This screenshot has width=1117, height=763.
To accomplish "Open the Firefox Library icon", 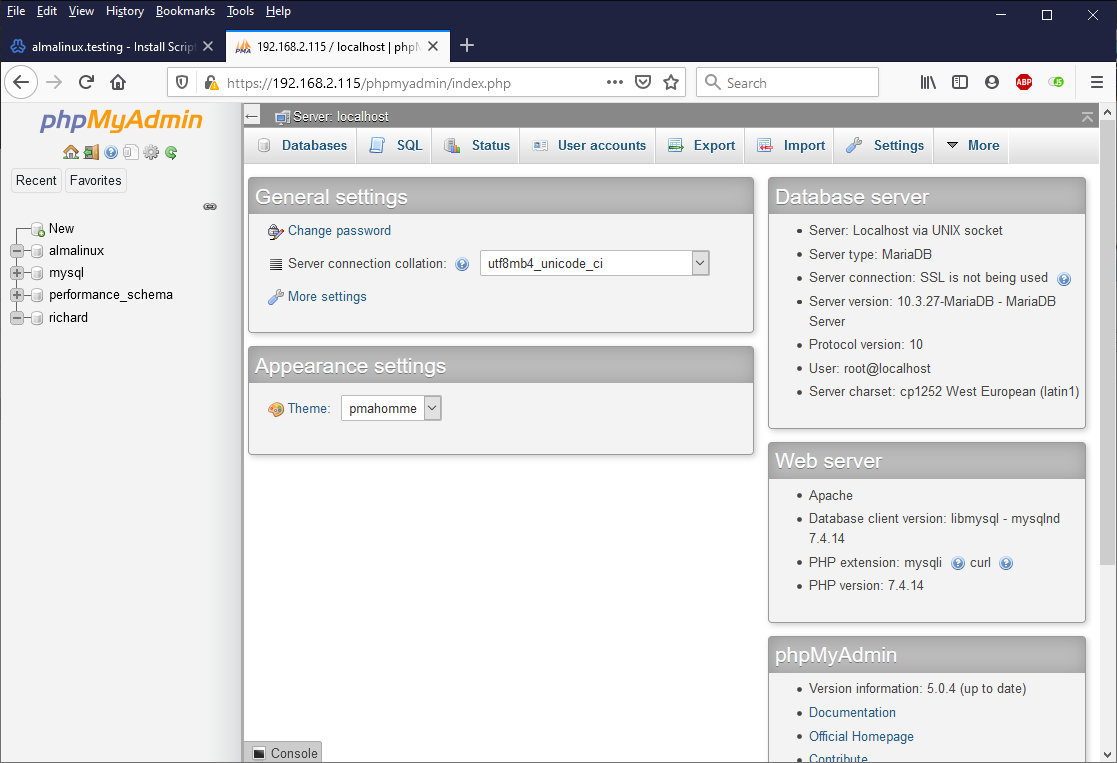I will tap(928, 83).
